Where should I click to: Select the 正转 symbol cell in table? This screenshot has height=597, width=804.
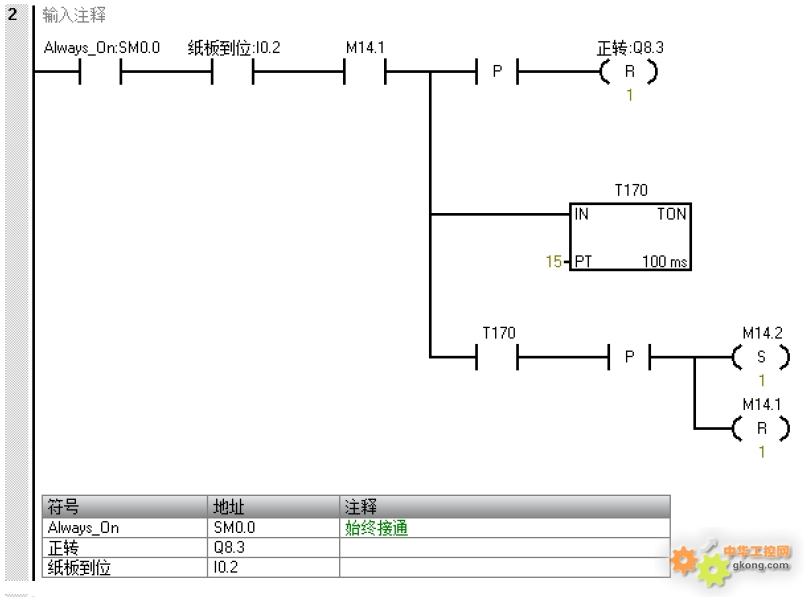125,548
